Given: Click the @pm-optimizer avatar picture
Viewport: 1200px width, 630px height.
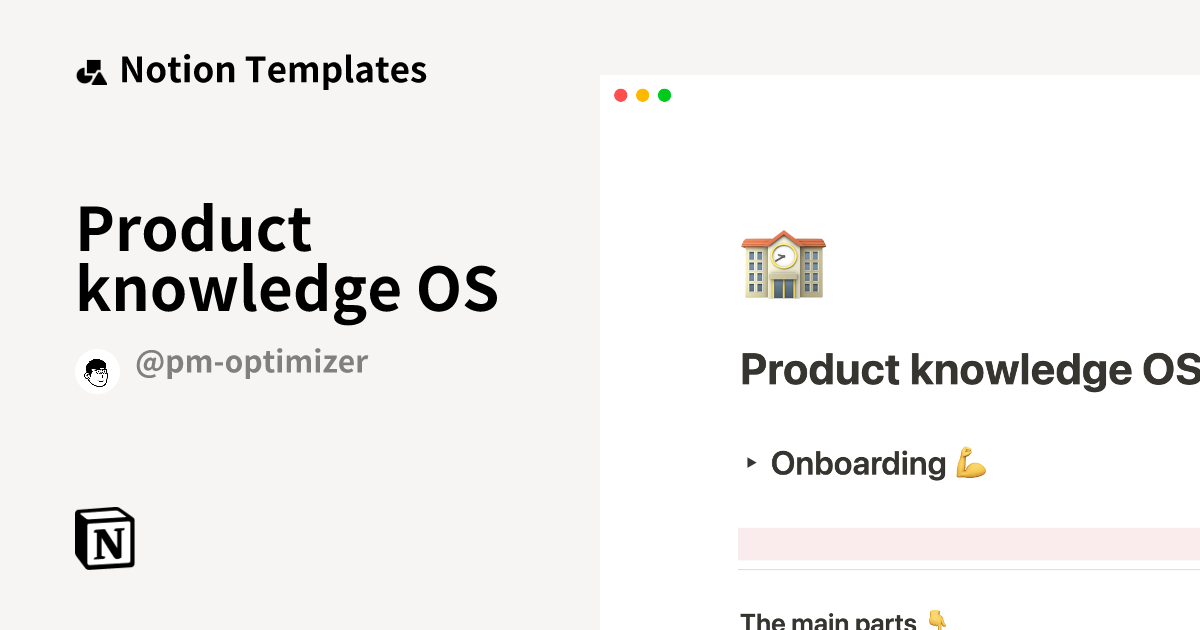Looking at the screenshot, I should coord(97,371).
